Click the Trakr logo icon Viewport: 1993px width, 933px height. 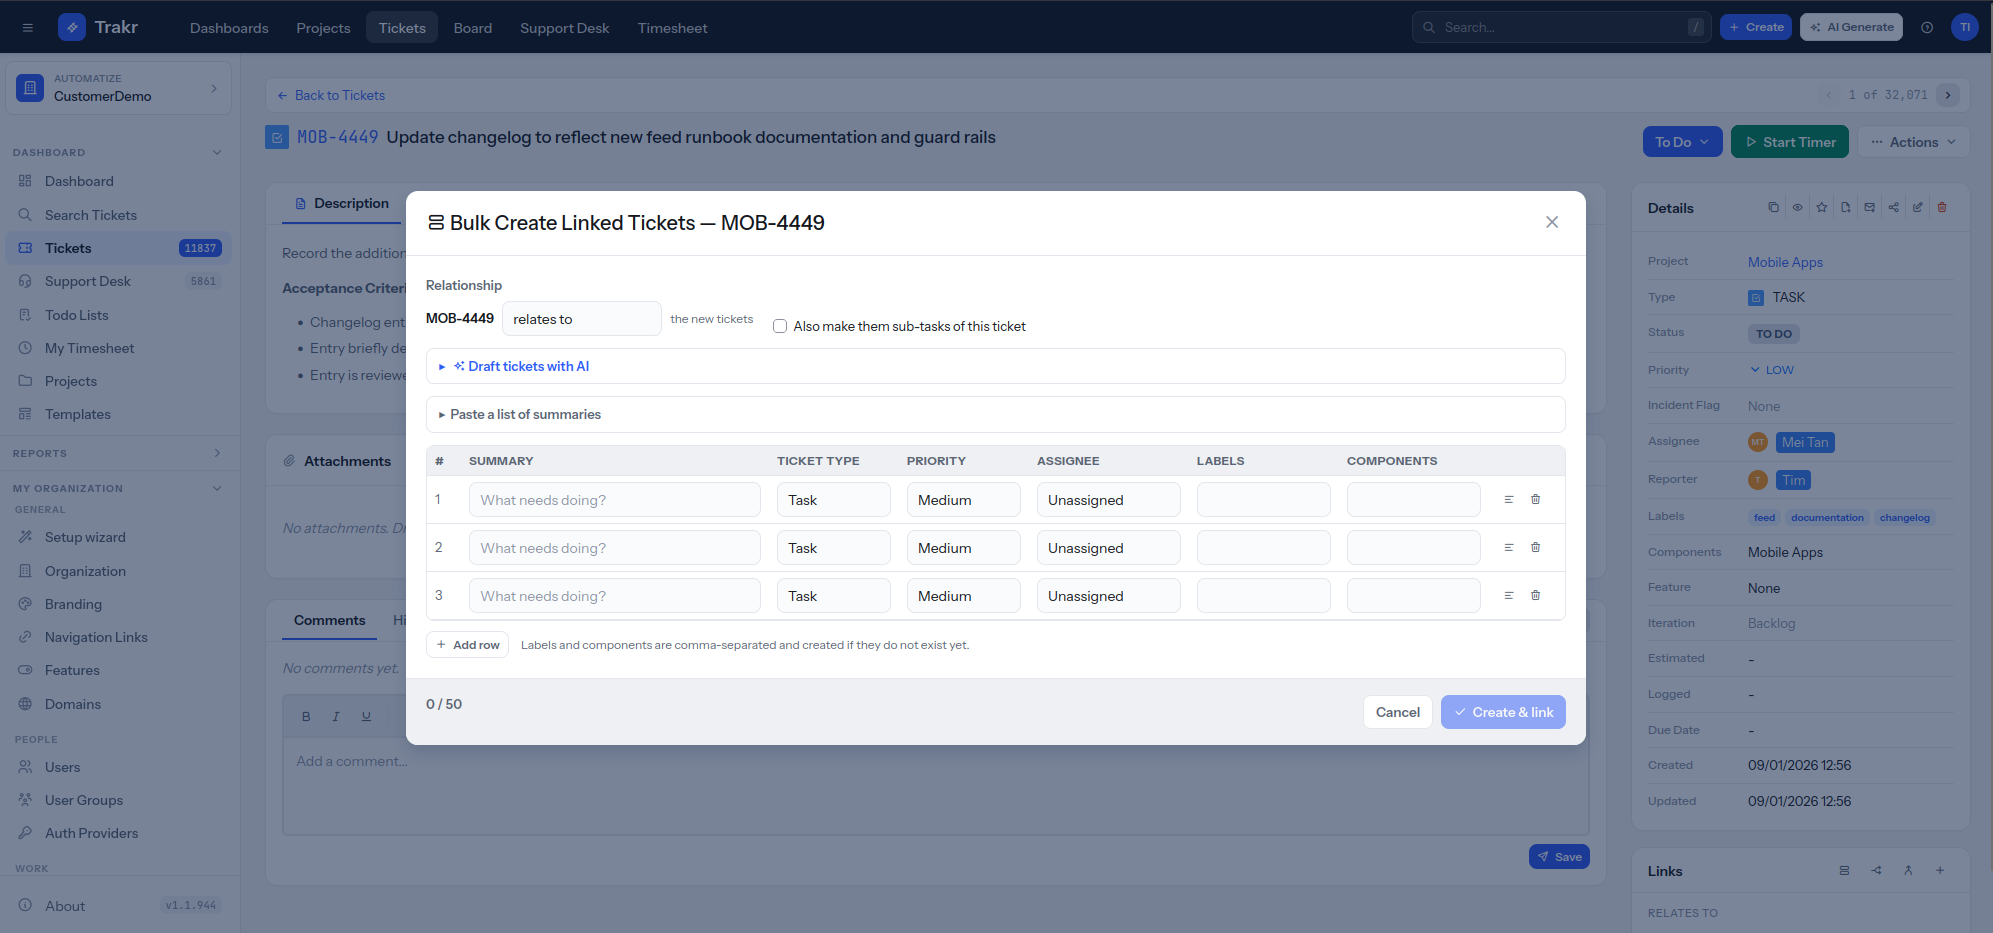72,27
